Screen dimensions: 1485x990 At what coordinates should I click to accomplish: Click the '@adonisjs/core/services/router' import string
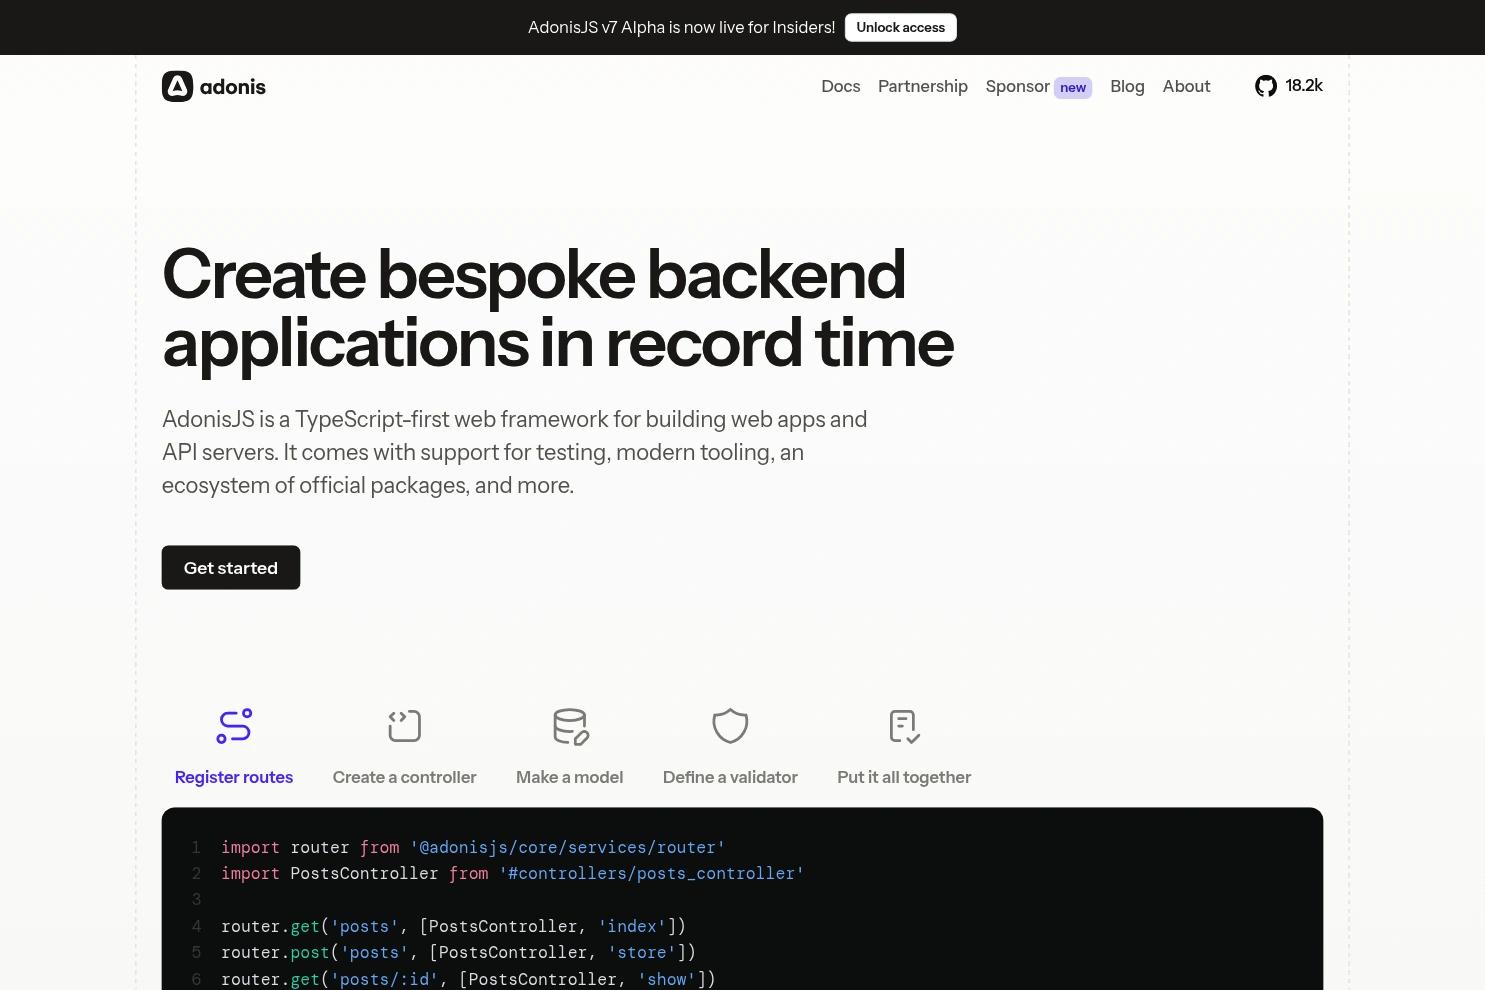(x=567, y=847)
